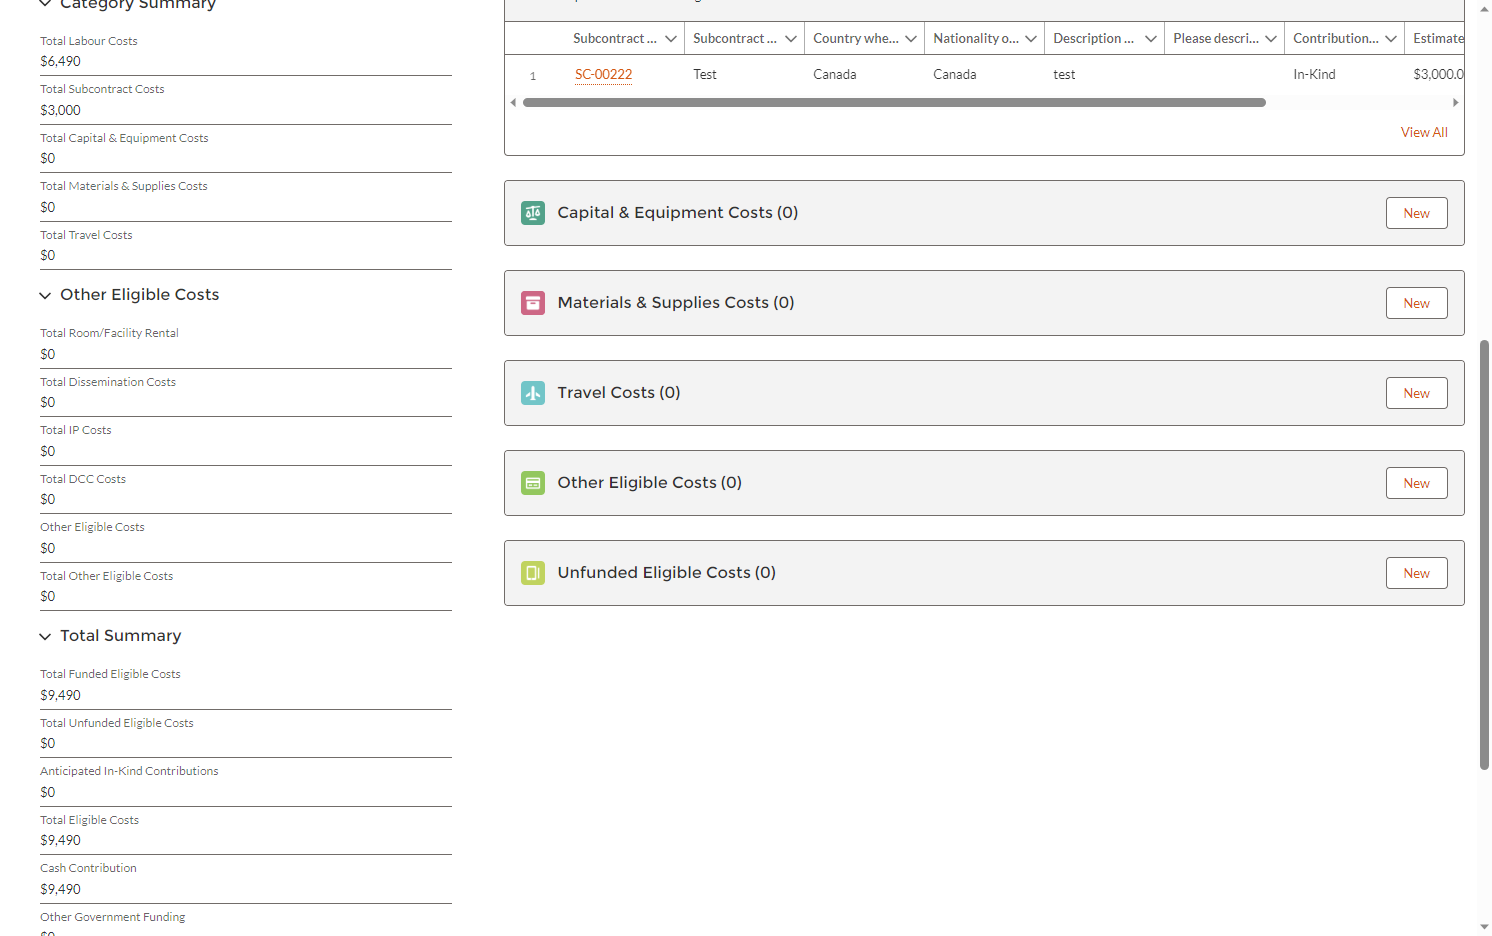
Task: Click the Other Eligible Costs green icon
Action: (533, 483)
